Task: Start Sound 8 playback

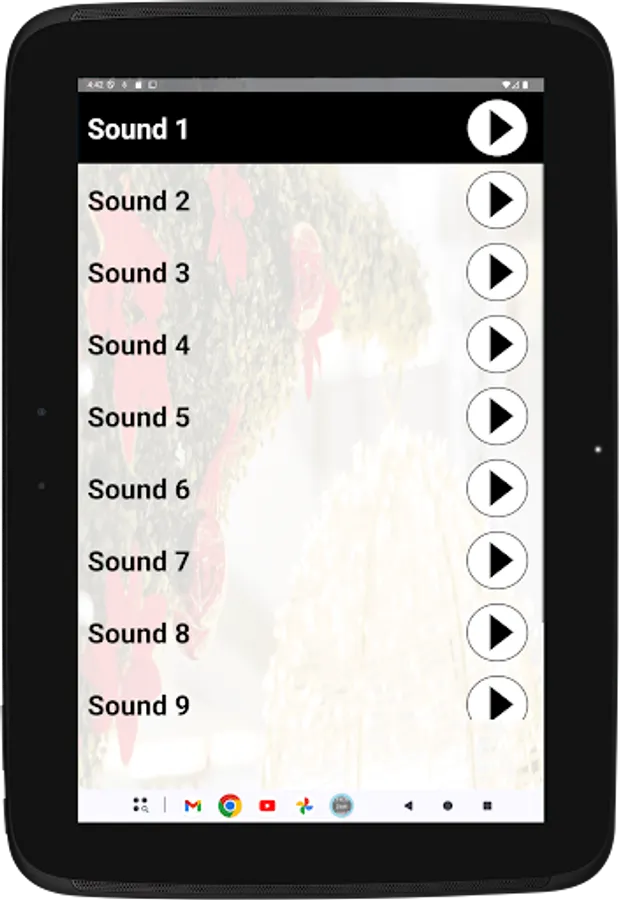Action: tap(497, 633)
